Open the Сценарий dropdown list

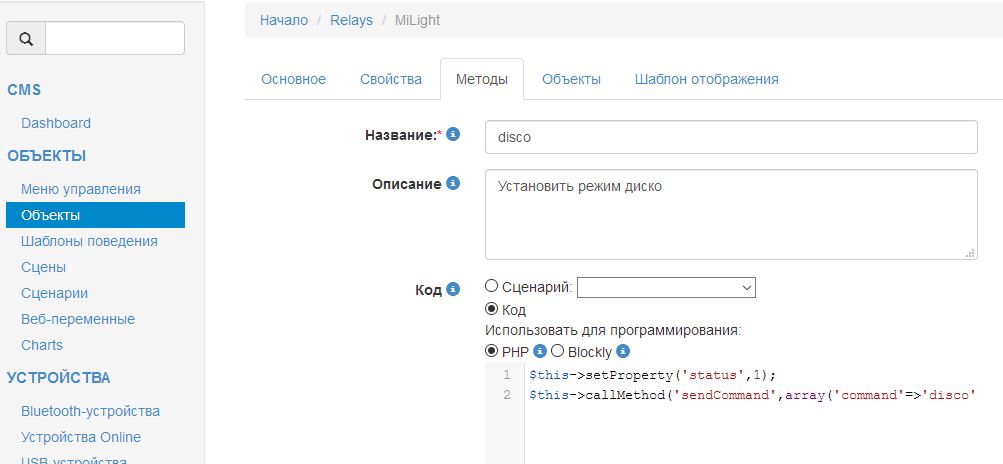tap(666, 288)
